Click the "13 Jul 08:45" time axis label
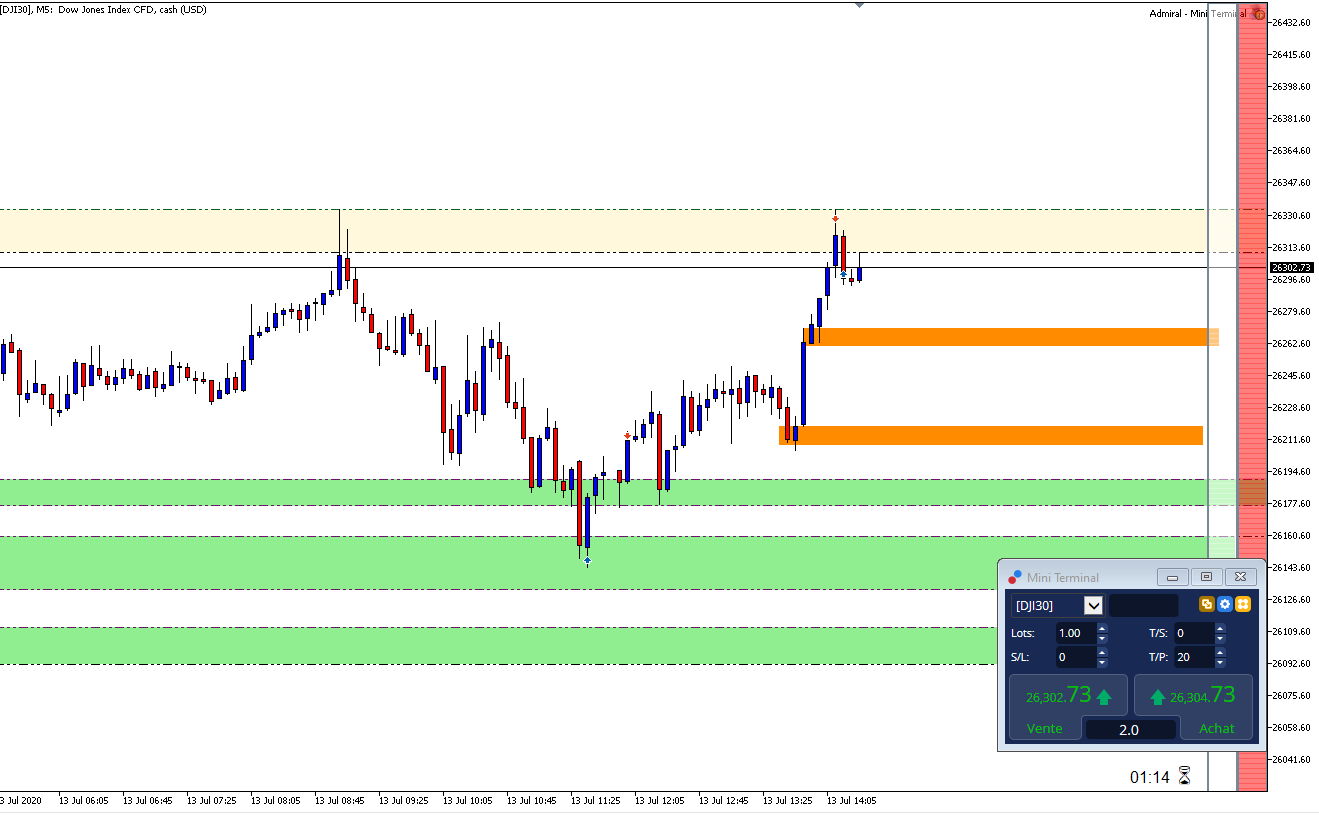 [x=340, y=800]
